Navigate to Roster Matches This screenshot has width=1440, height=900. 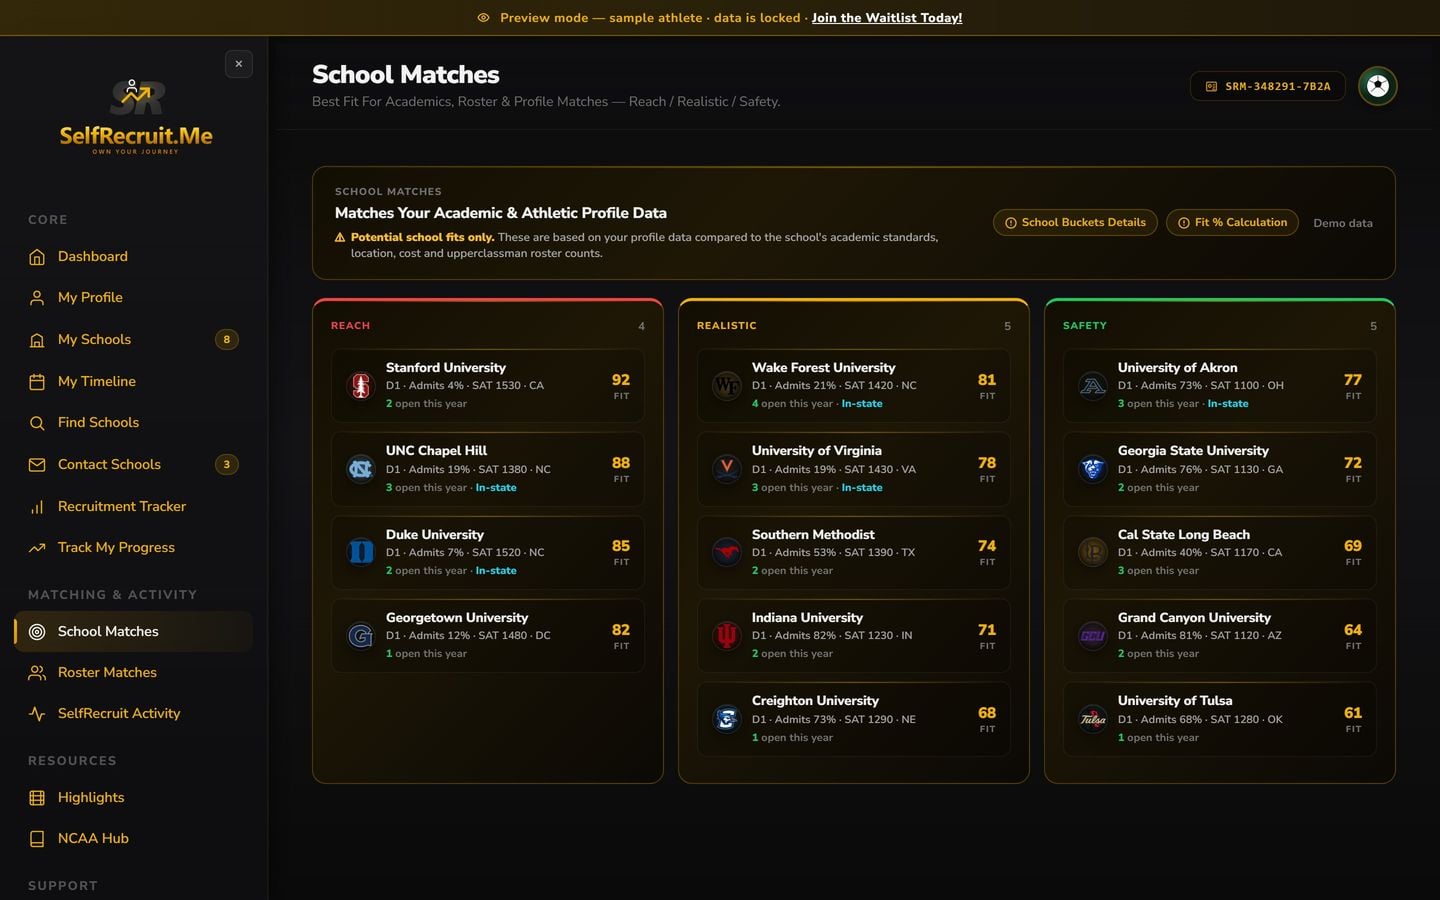(x=133, y=673)
